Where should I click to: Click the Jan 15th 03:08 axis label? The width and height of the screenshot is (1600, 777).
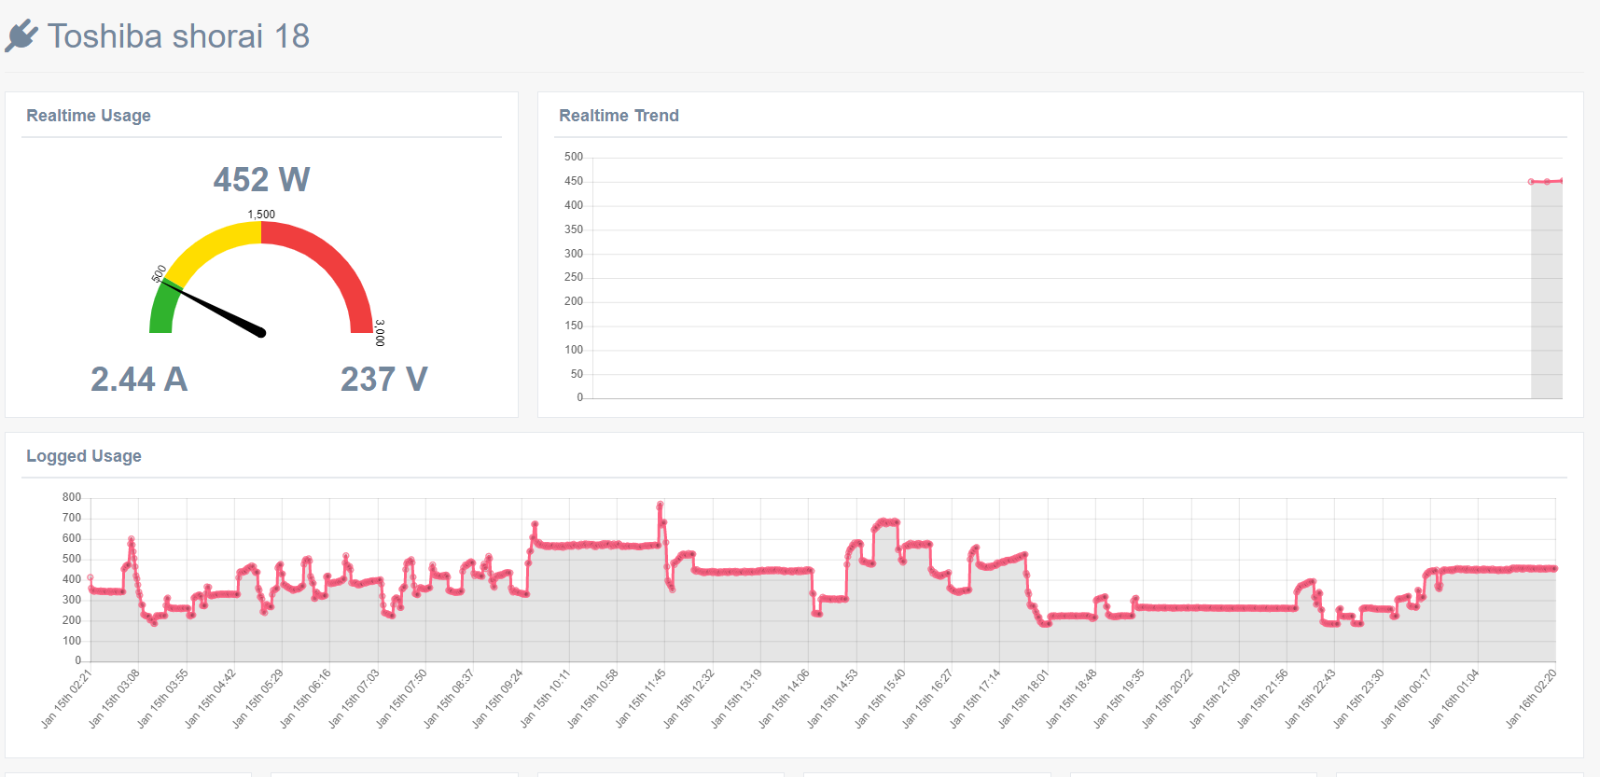point(114,698)
